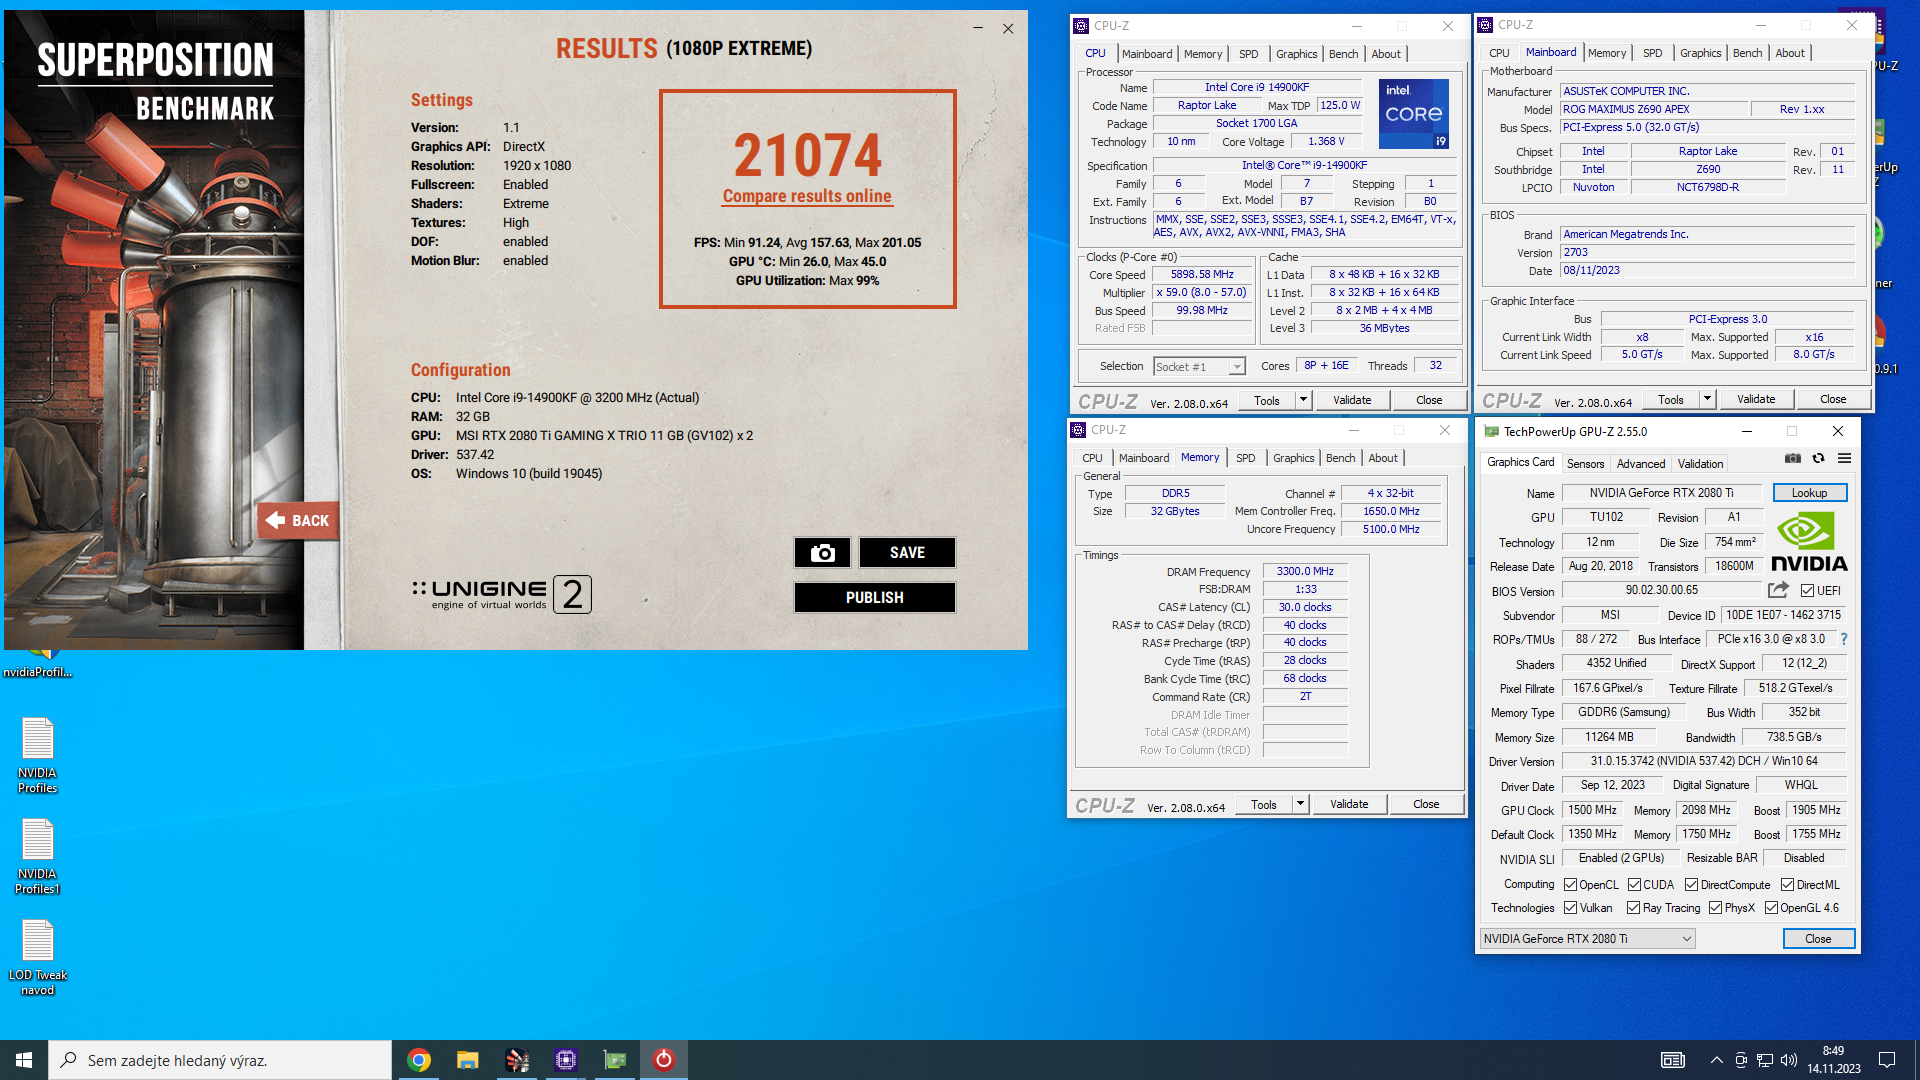Click the GPU-Z refresh icon
The width and height of the screenshot is (1920, 1080).
click(1819, 458)
